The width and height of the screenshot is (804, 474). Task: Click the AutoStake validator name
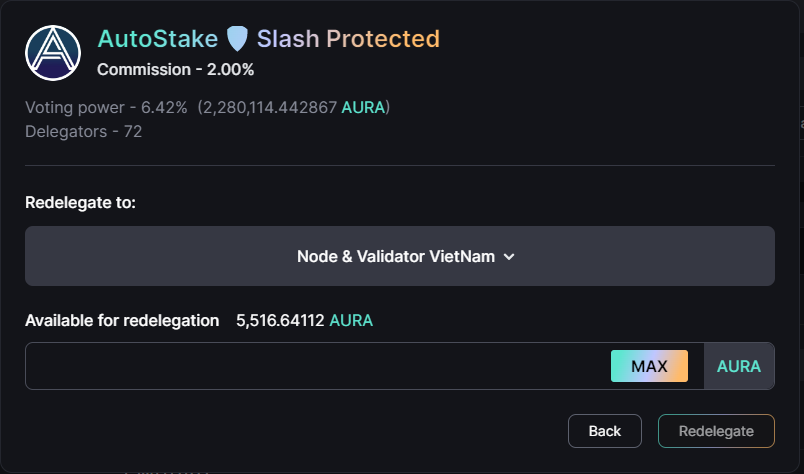[x=157, y=39]
